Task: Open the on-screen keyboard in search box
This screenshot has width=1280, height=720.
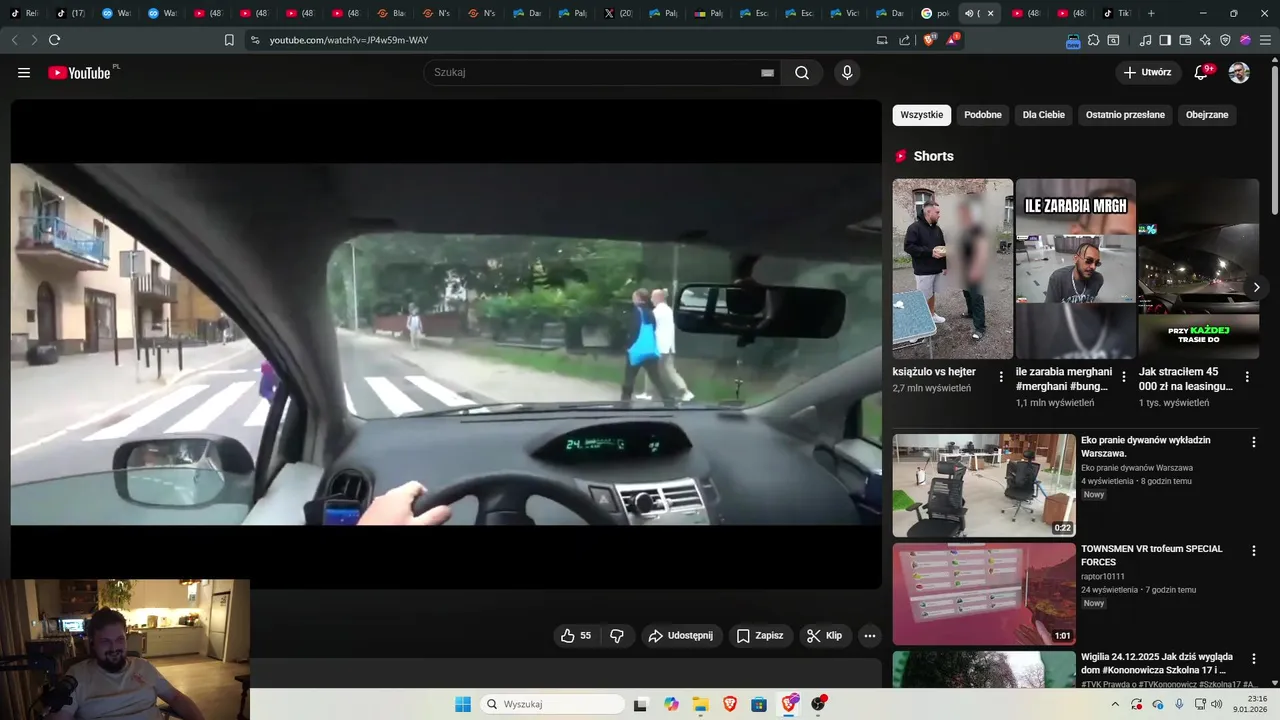Action: coord(767,72)
